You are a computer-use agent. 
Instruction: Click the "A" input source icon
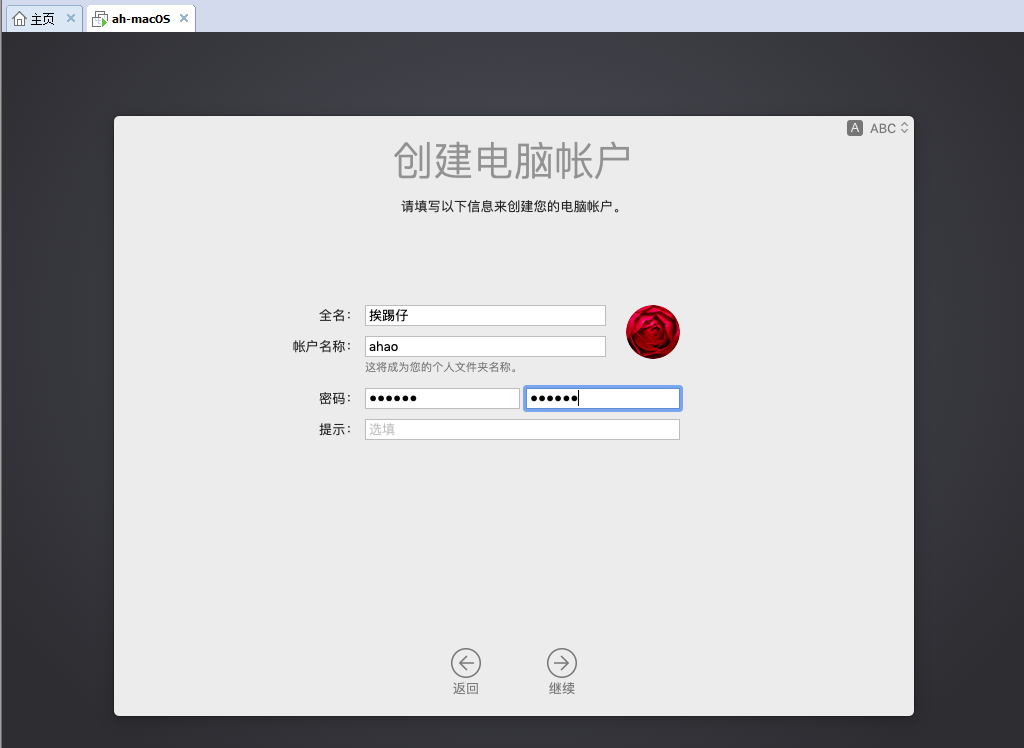click(854, 128)
